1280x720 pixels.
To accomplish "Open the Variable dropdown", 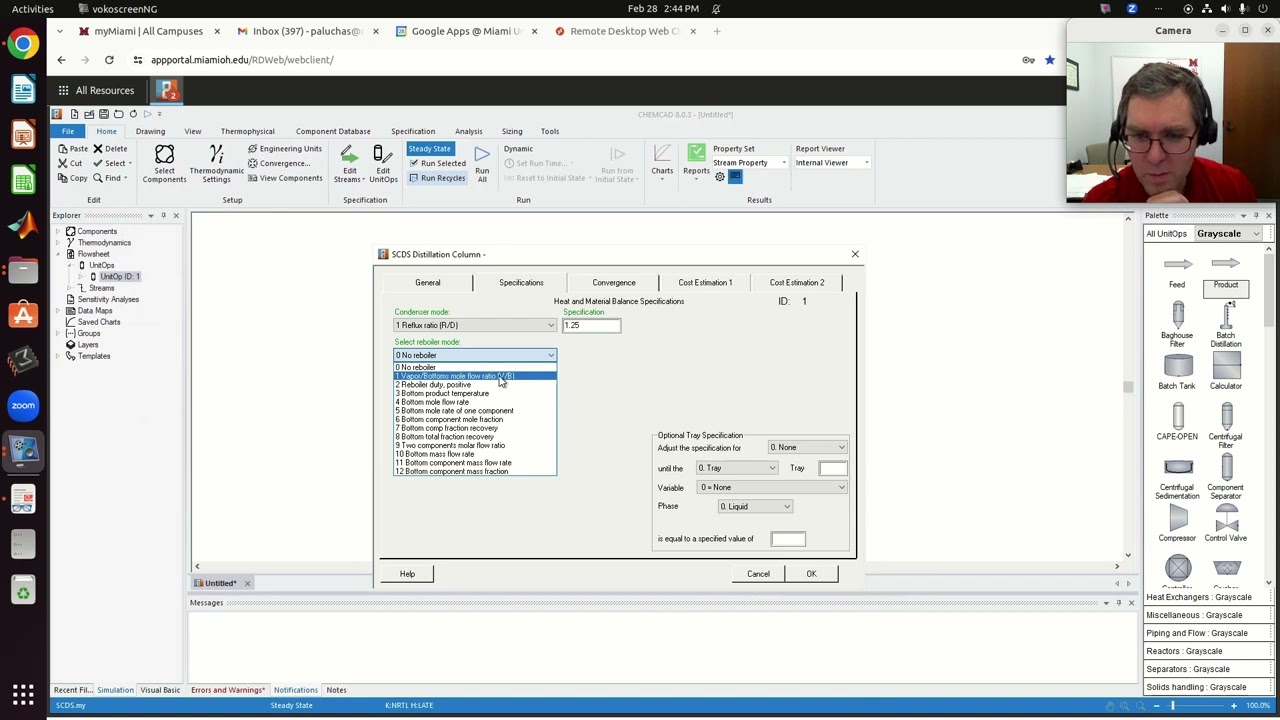I will click(x=772, y=487).
